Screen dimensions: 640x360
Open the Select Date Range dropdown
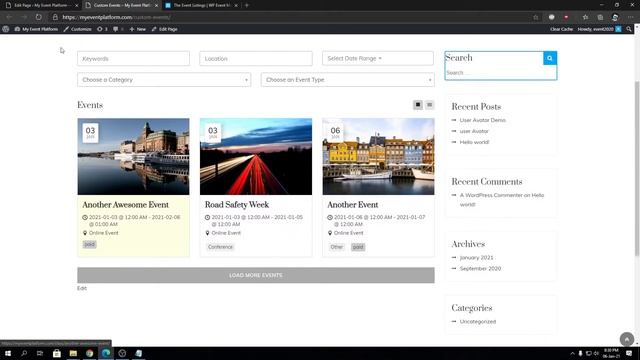[378, 58]
